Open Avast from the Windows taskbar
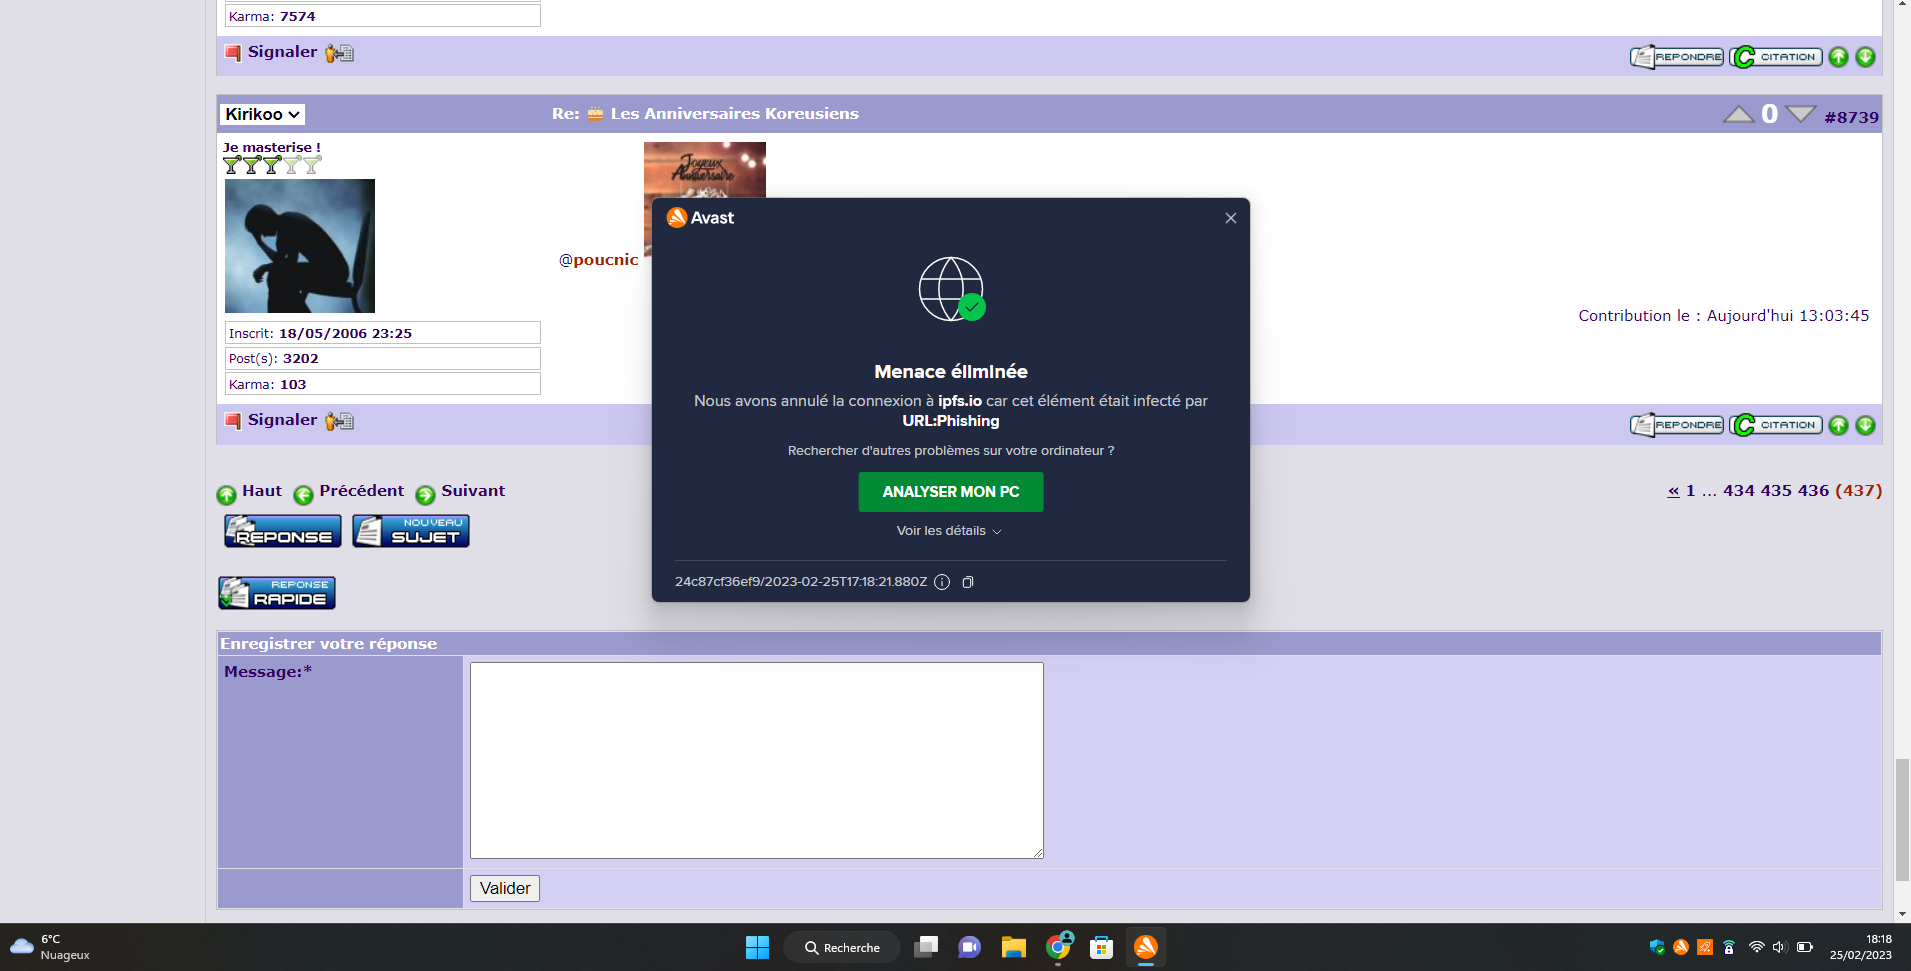The width and height of the screenshot is (1911, 971). 1145,947
